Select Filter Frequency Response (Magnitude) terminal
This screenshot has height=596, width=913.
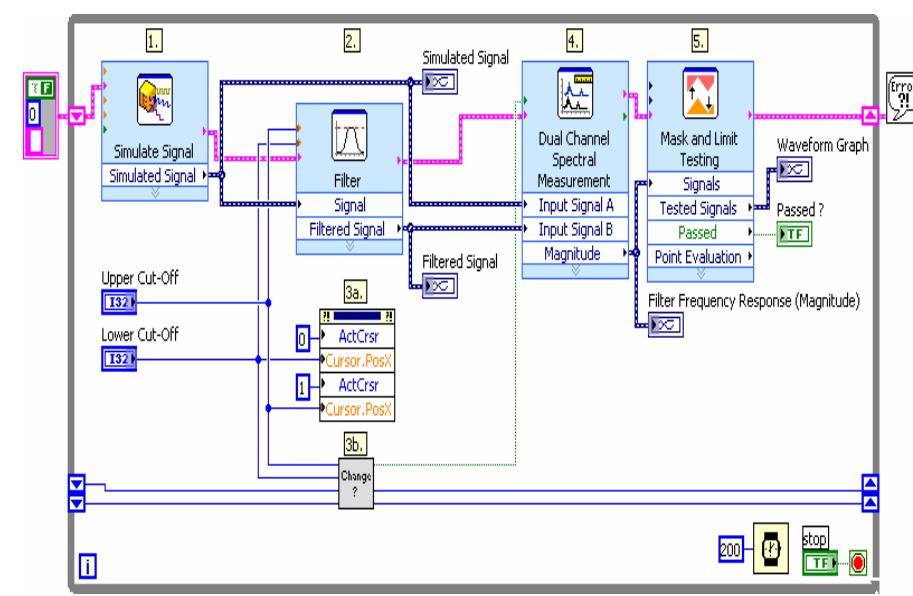(x=666, y=325)
